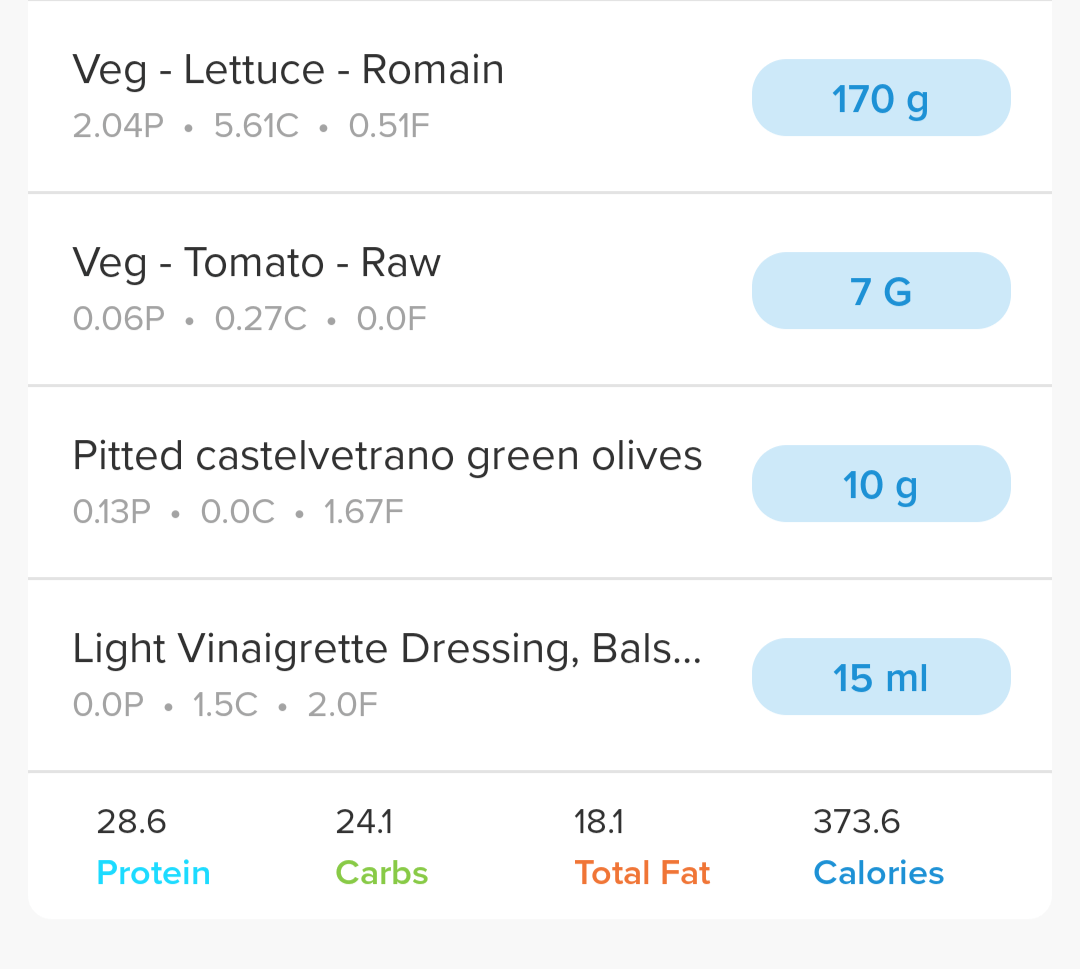Edit the 7 G tomato amount

[x=880, y=291]
